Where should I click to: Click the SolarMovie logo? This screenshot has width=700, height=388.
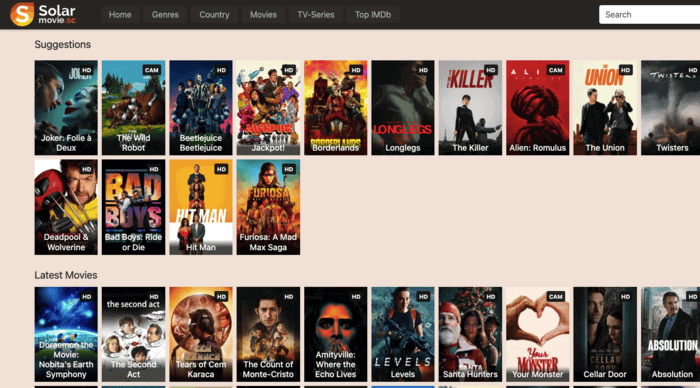43,14
